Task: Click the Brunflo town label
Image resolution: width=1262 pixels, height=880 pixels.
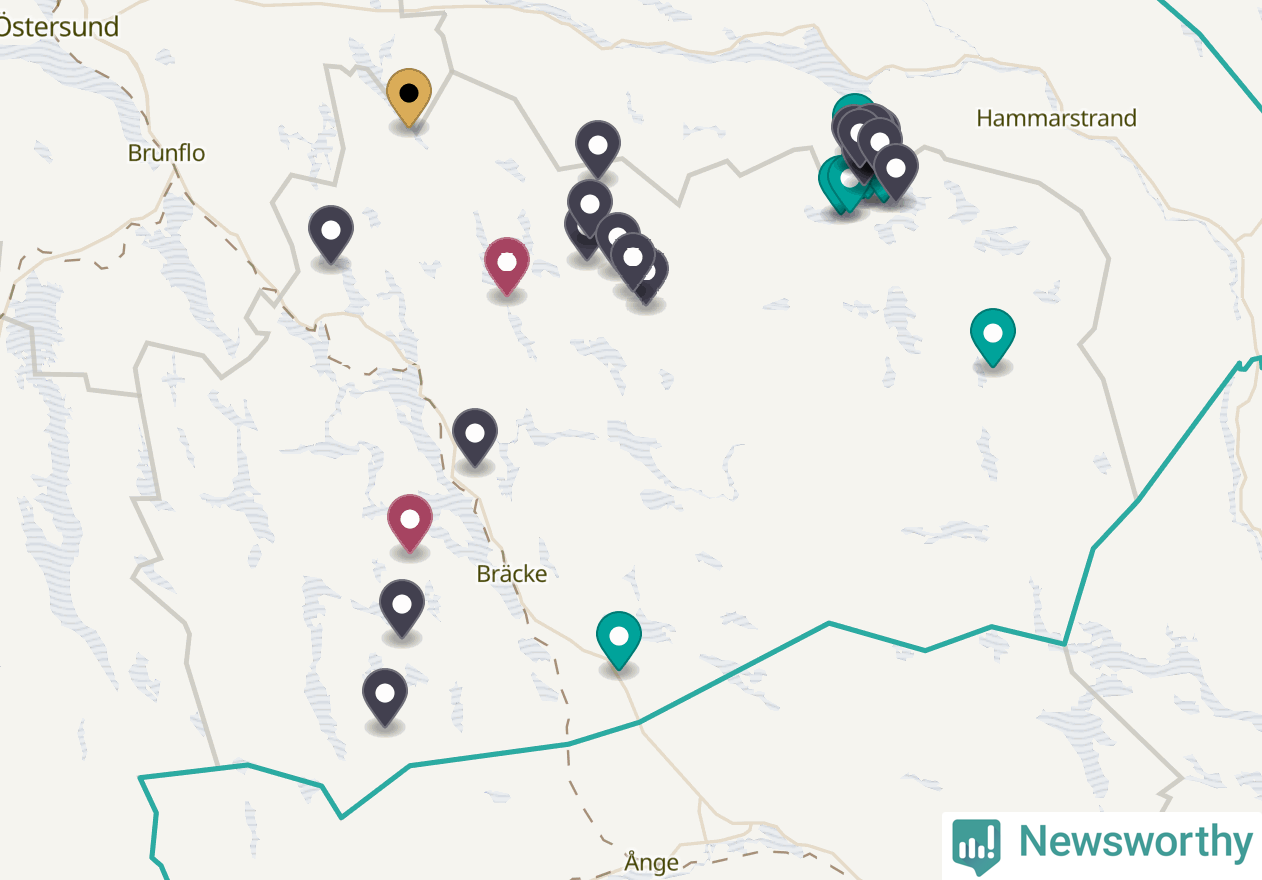Action: tap(166, 153)
